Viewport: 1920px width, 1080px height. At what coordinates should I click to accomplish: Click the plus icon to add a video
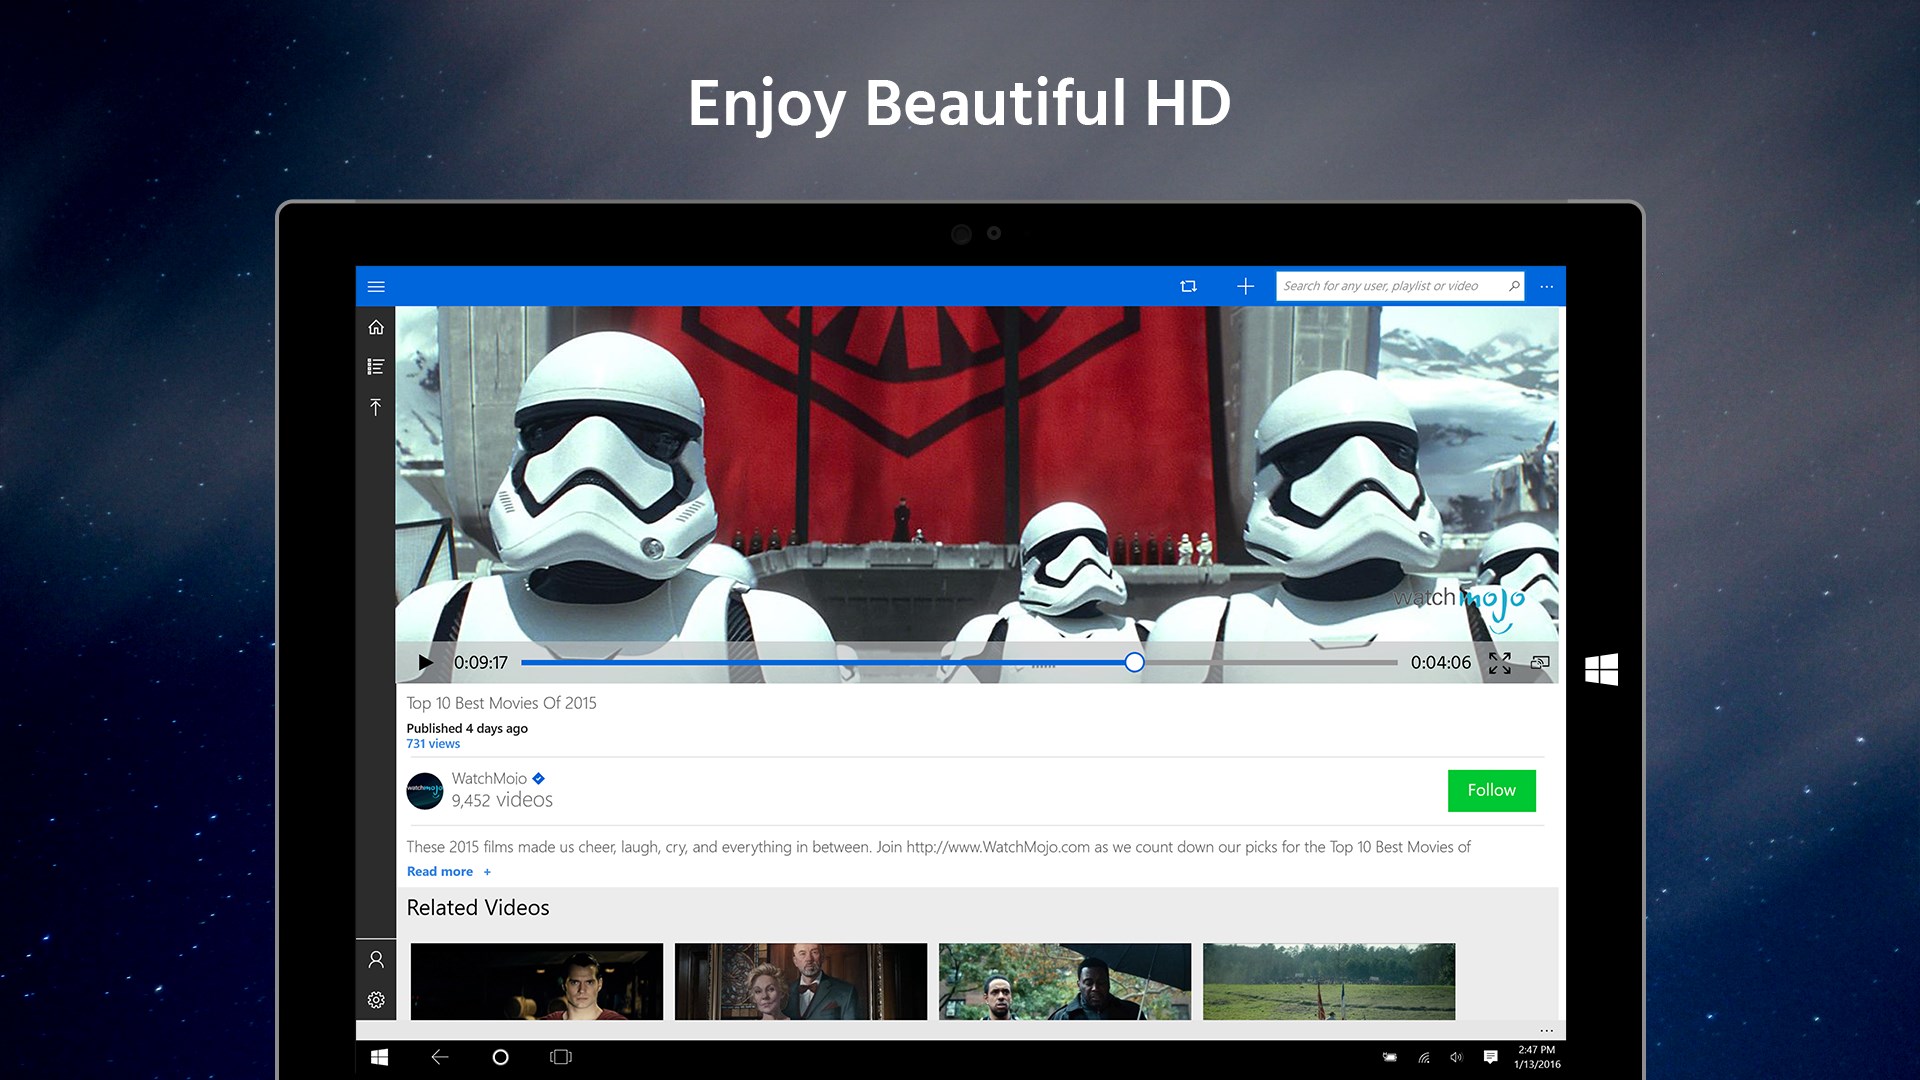tap(1246, 286)
